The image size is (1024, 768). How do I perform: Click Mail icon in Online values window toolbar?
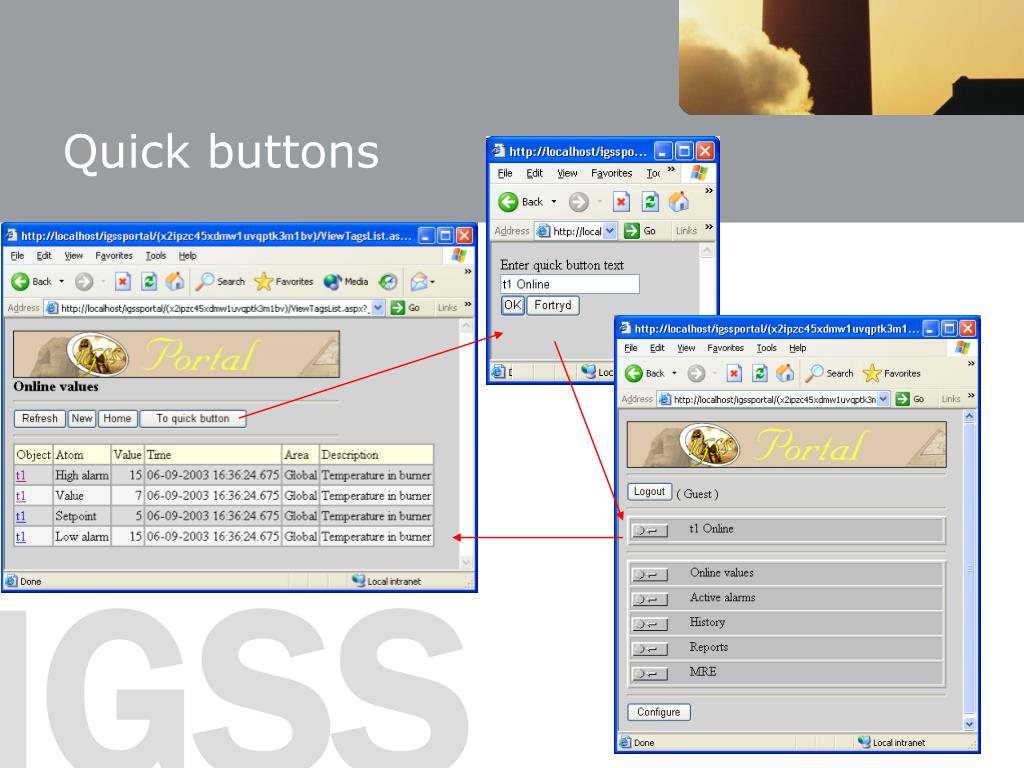coord(419,281)
